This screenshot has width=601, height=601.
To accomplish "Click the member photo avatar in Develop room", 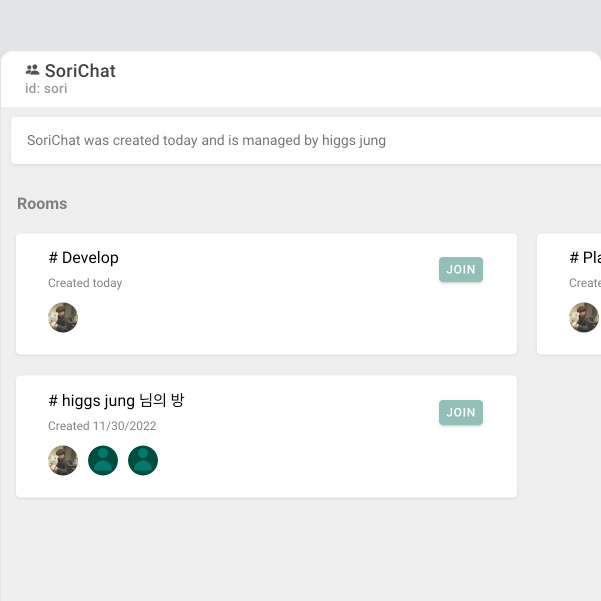I will (x=63, y=318).
